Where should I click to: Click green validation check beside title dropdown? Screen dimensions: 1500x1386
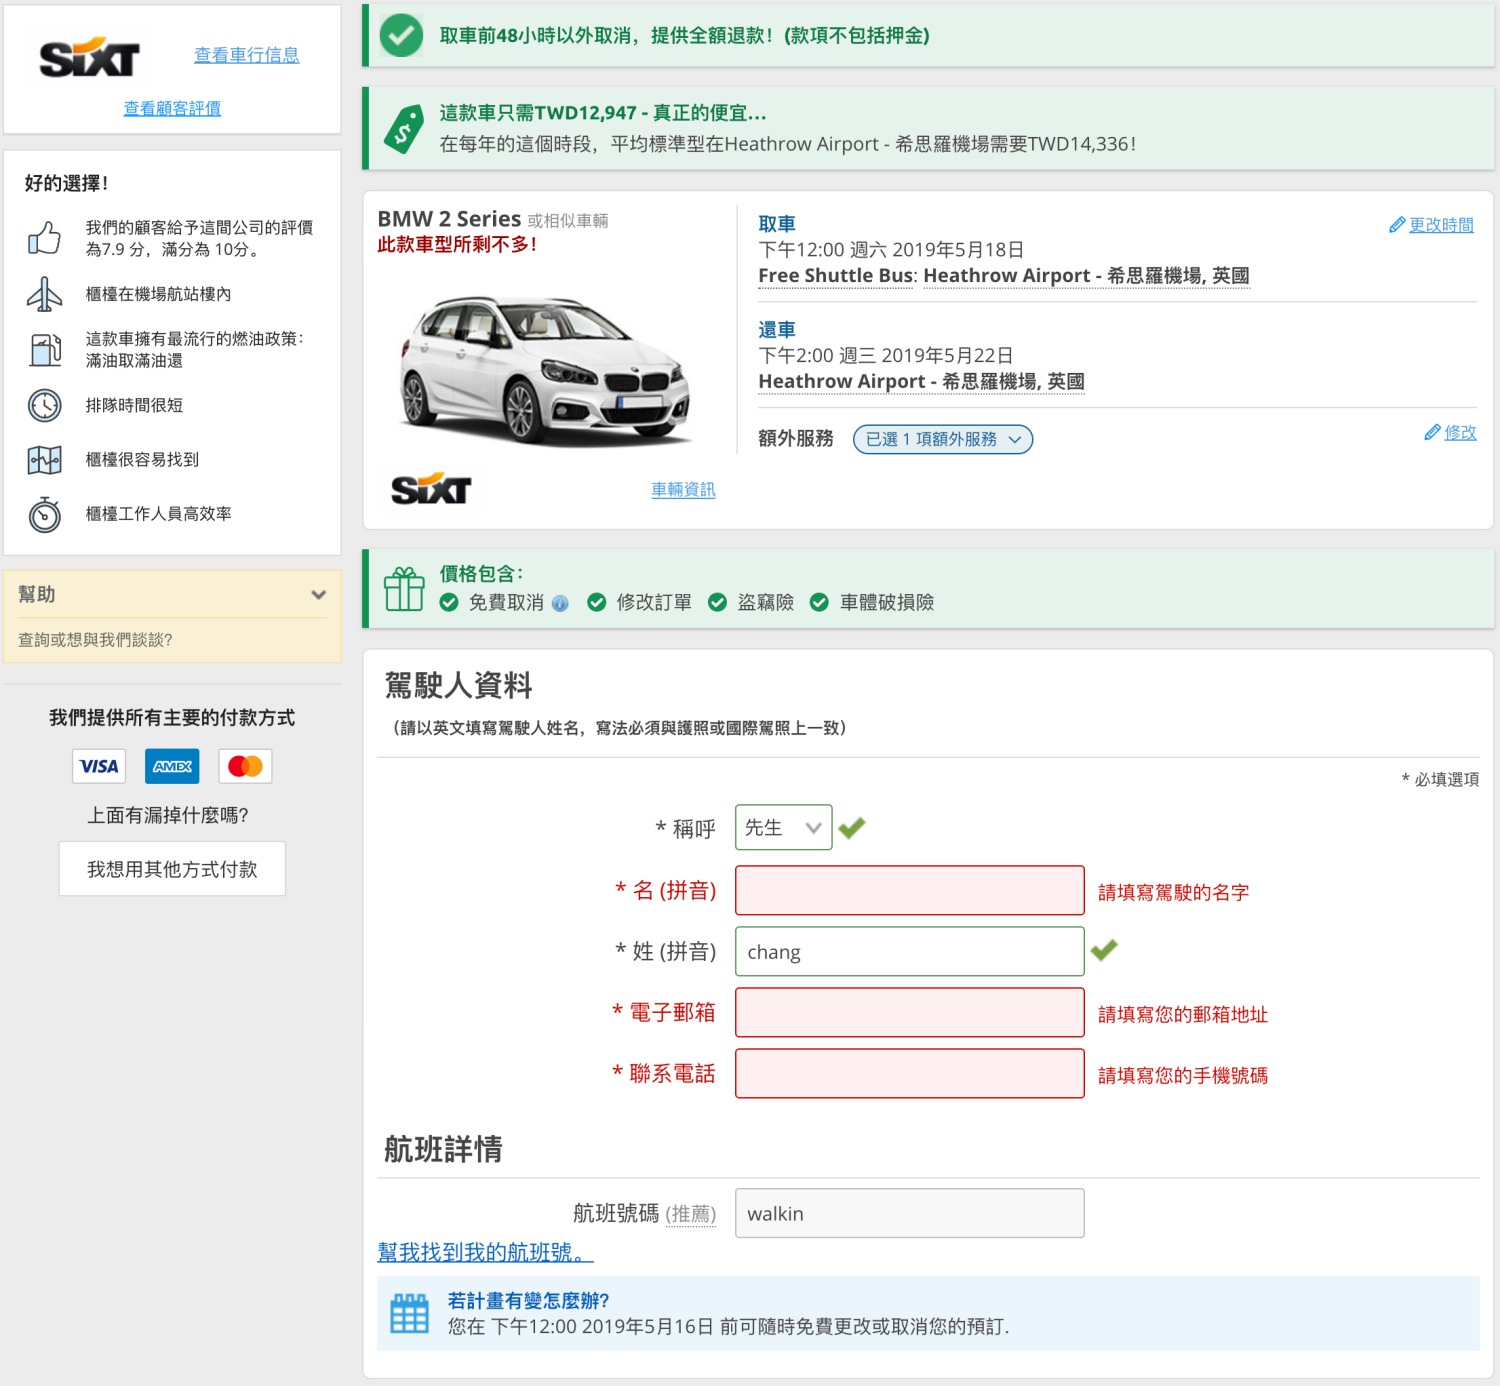(x=852, y=828)
